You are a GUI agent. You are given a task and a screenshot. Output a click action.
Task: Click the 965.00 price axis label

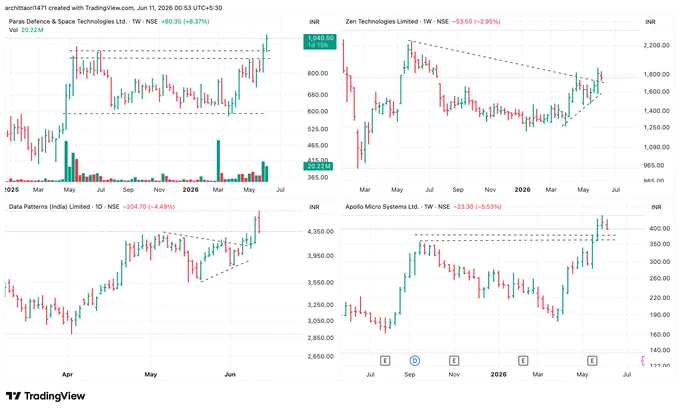coord(655,166)
